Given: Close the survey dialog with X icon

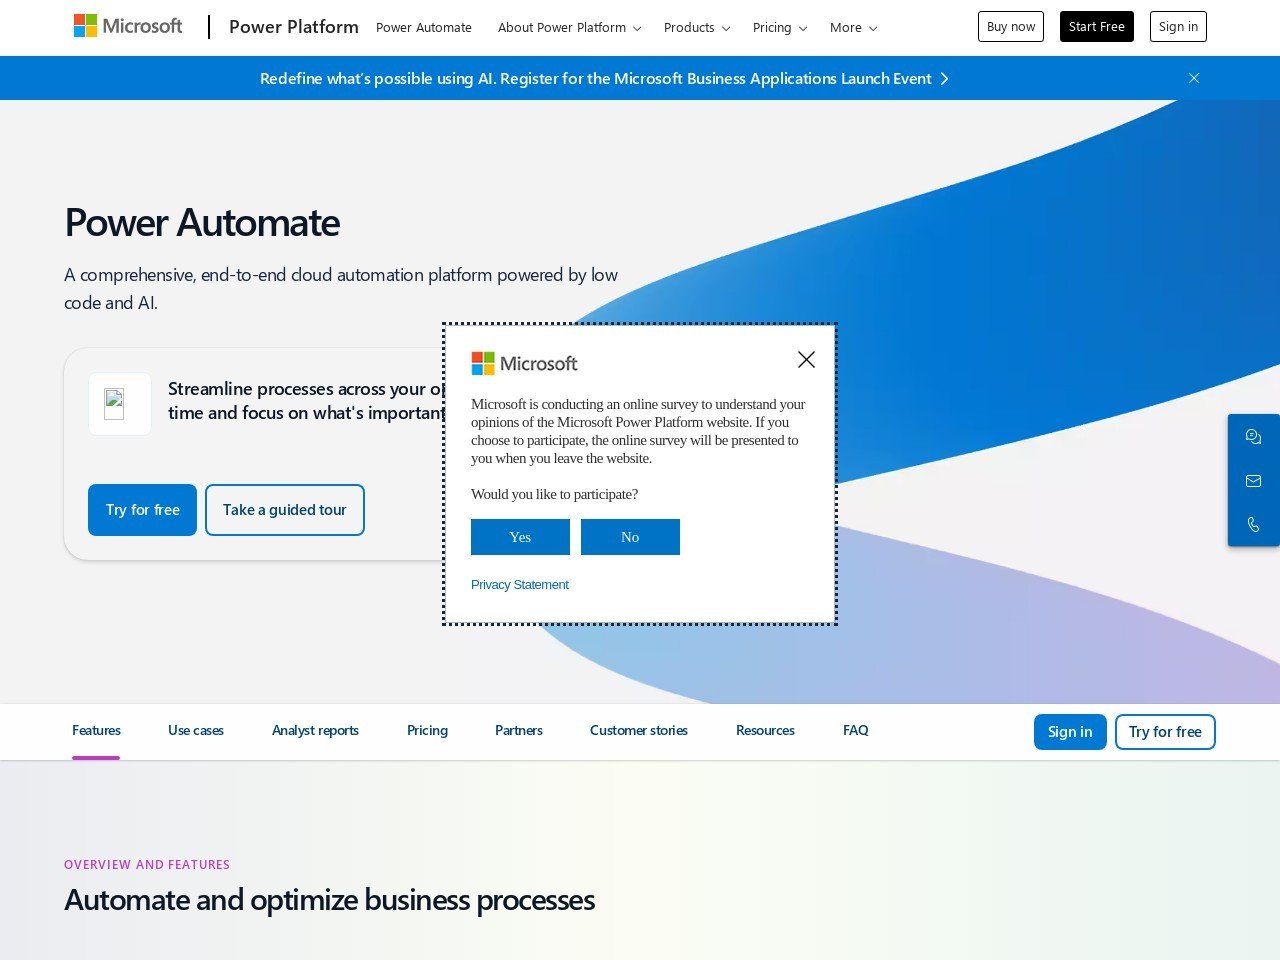Looking at the screenshot, I should point(806,360).
